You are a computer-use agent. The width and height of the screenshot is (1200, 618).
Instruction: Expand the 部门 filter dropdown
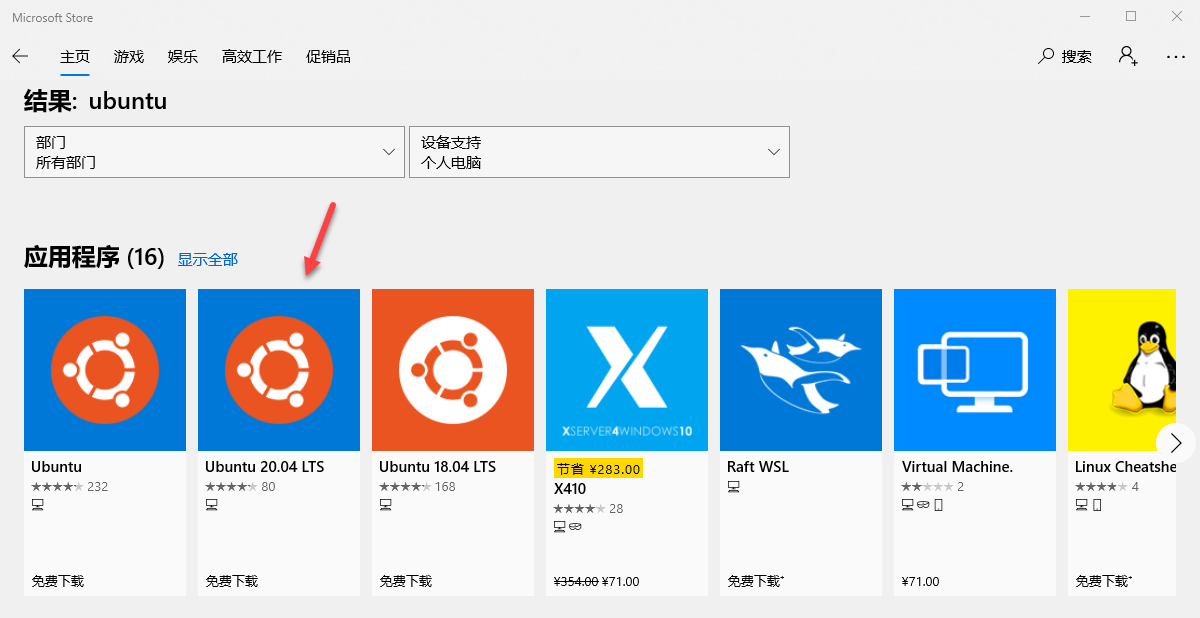tap(214, 152)
